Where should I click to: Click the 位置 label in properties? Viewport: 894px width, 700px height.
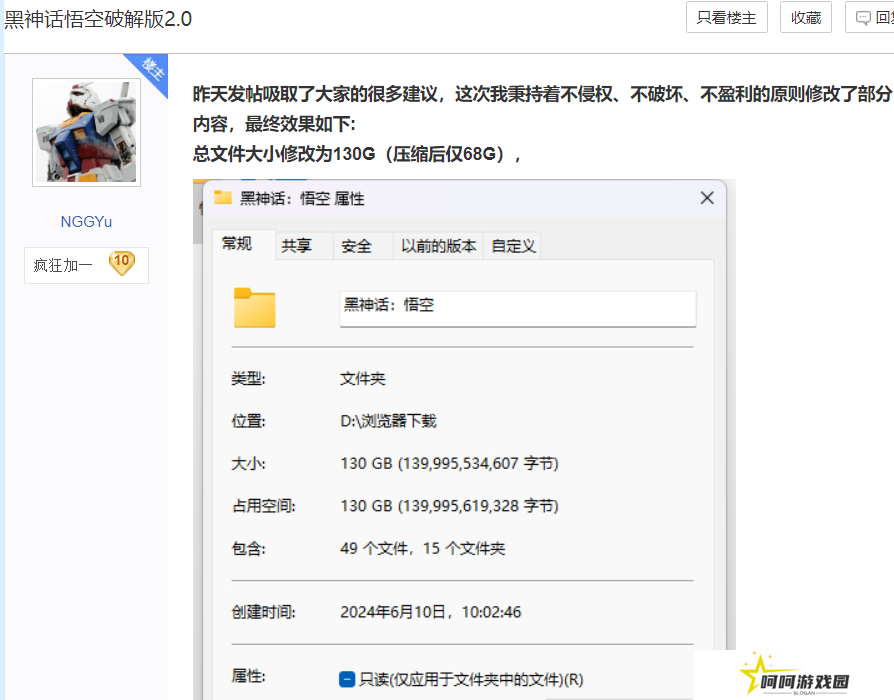point(249,421)
